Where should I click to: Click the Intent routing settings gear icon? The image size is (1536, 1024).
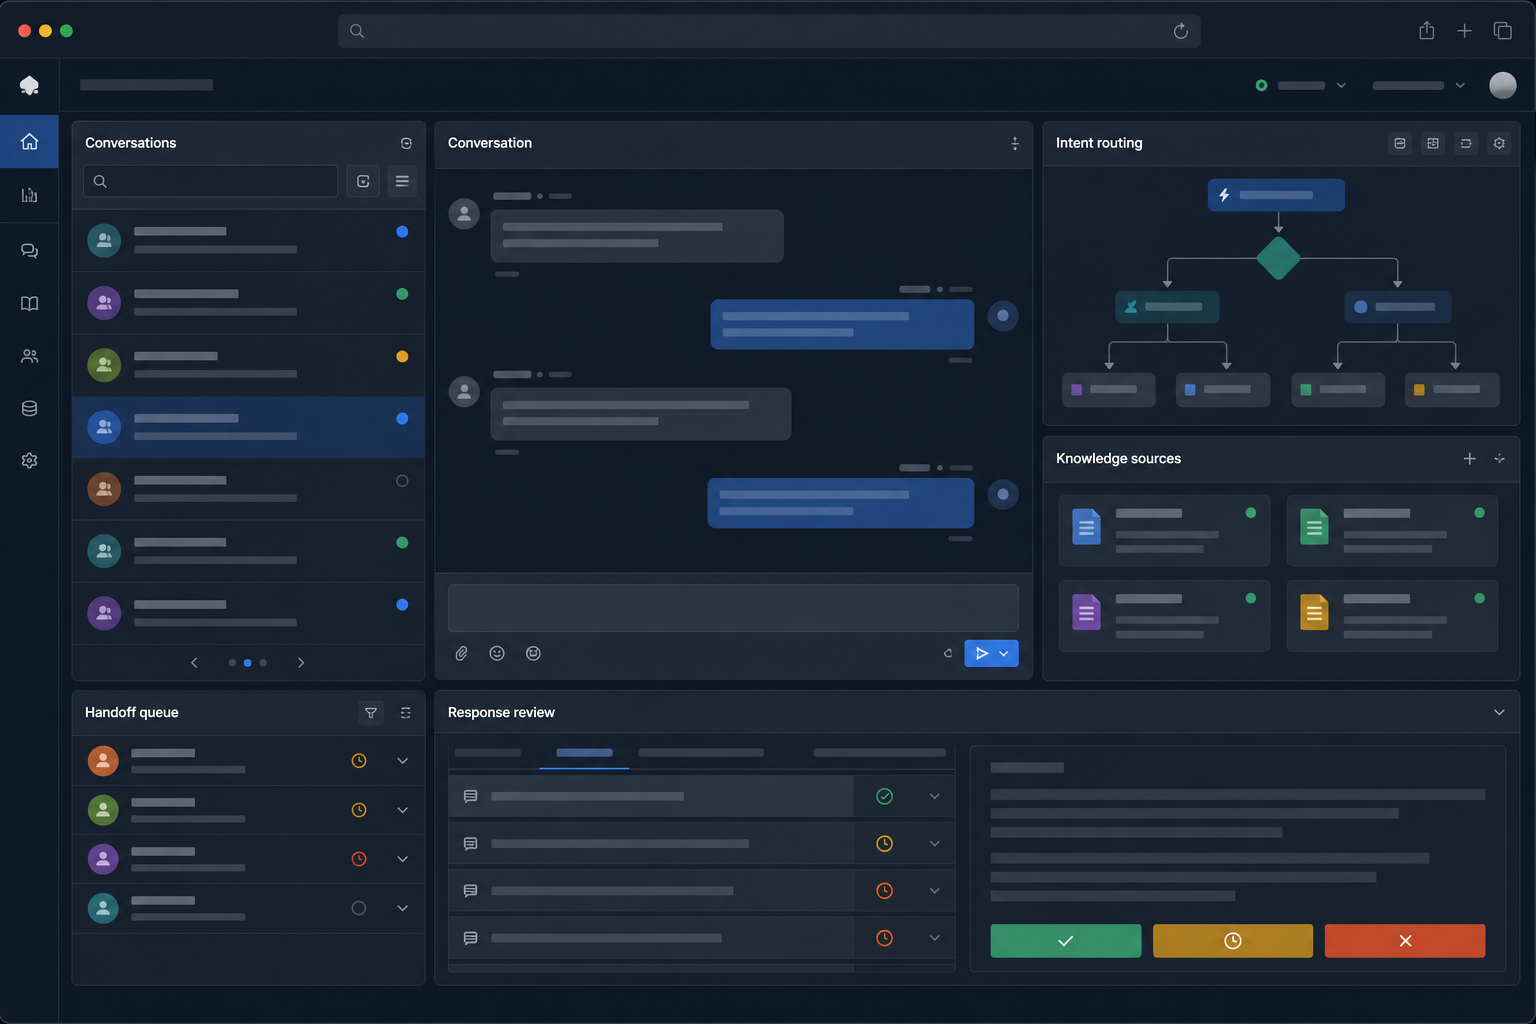point(1499,143)
